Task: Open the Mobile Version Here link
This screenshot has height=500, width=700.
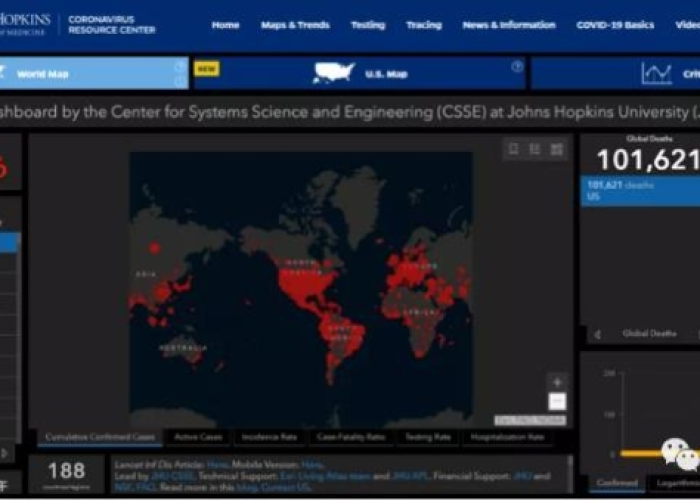Action: pyautogui.click(x=312, y=465)
